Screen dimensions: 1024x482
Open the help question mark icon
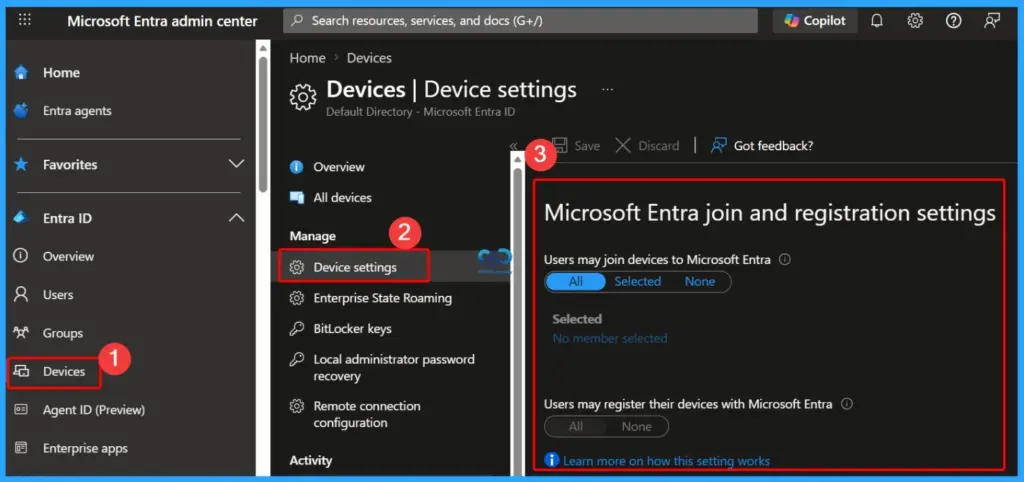point(953,21)
